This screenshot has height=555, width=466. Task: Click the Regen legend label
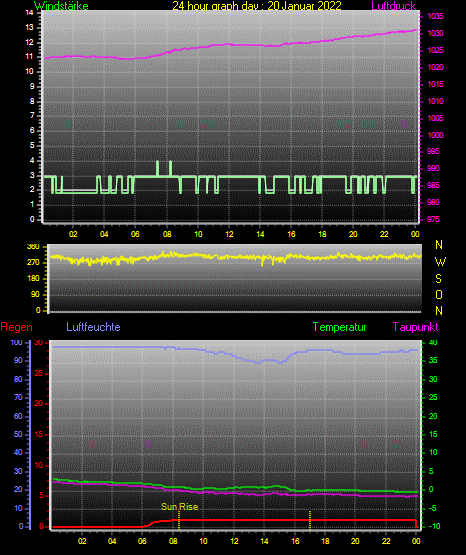pyautogui.click(x=16, y=327)
